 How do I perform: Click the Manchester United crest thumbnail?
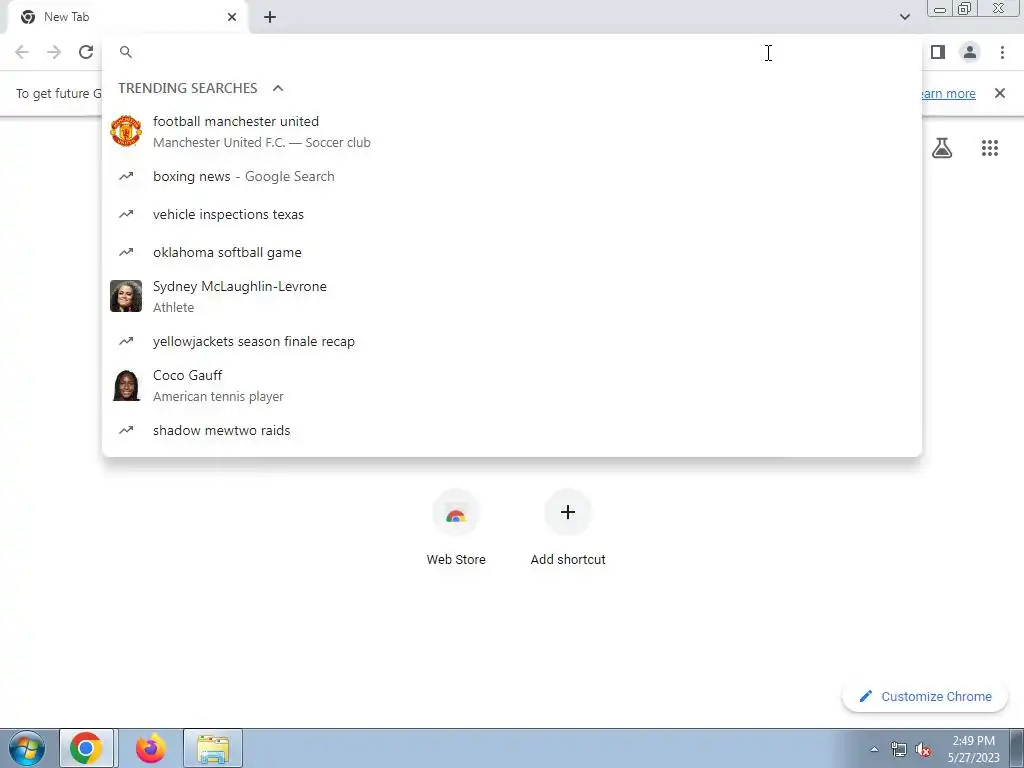pyautogui.click(x=126, y=131)
